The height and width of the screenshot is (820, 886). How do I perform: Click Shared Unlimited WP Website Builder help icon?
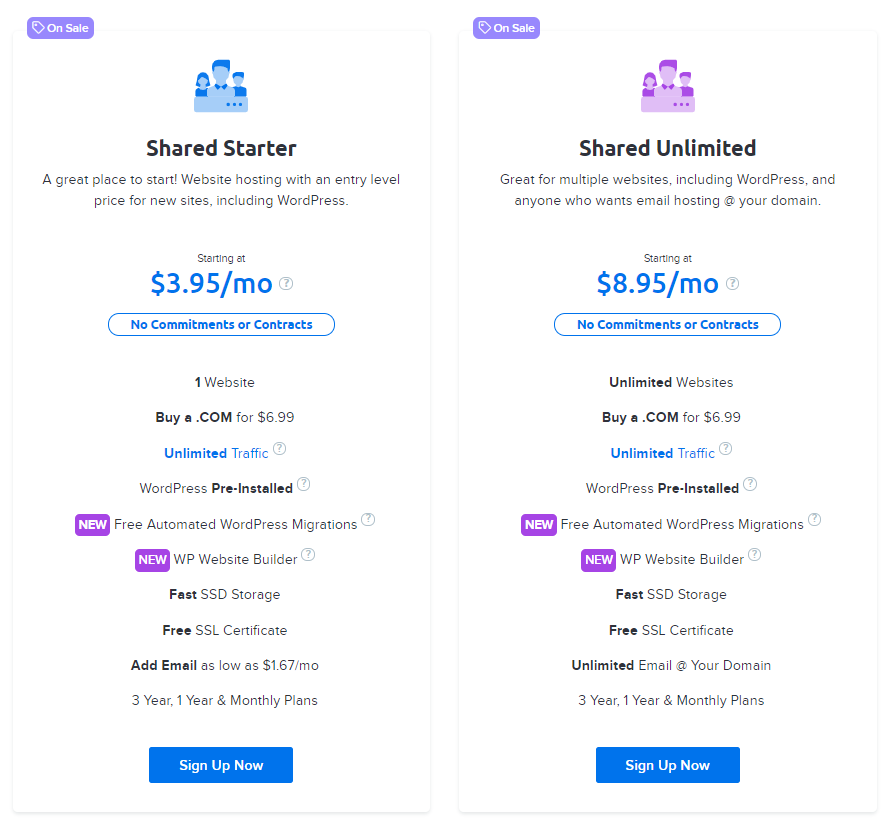coord(755,555)
